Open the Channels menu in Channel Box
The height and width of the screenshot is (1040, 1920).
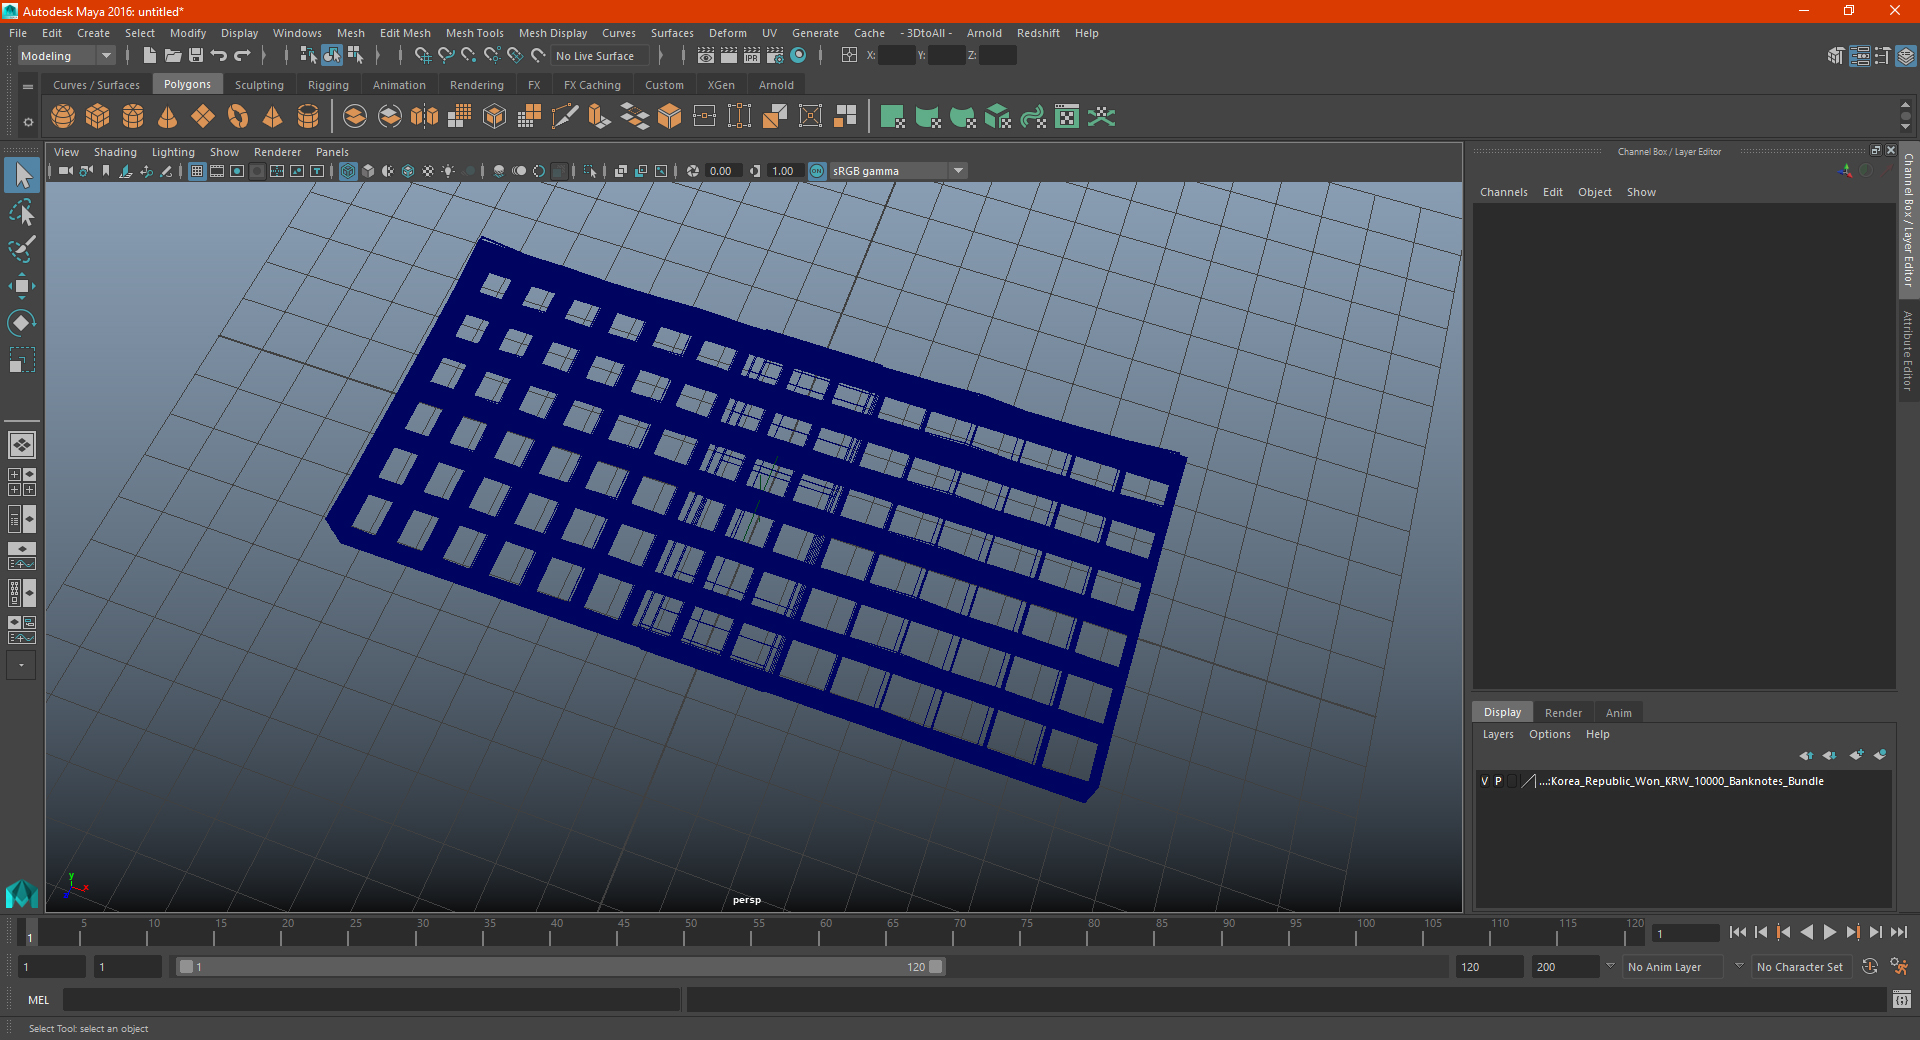point(1503,192)
